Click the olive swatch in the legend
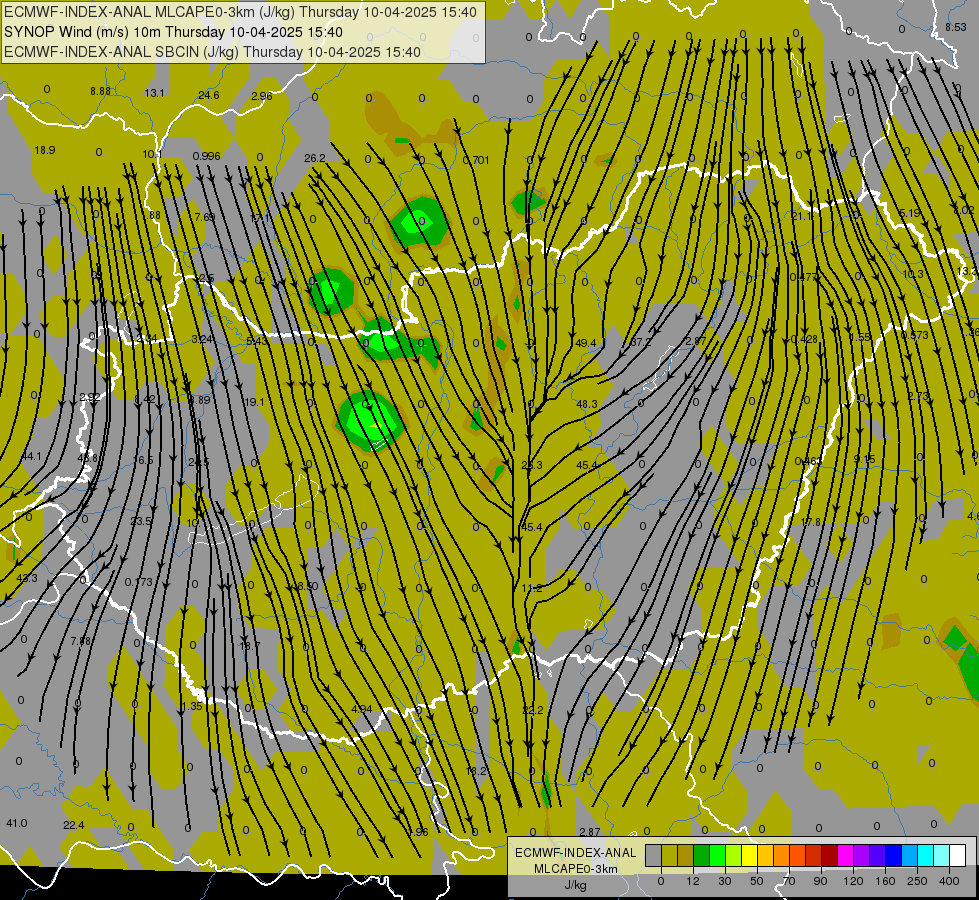Viewport: 979px width, 900px height. point(669,855)
